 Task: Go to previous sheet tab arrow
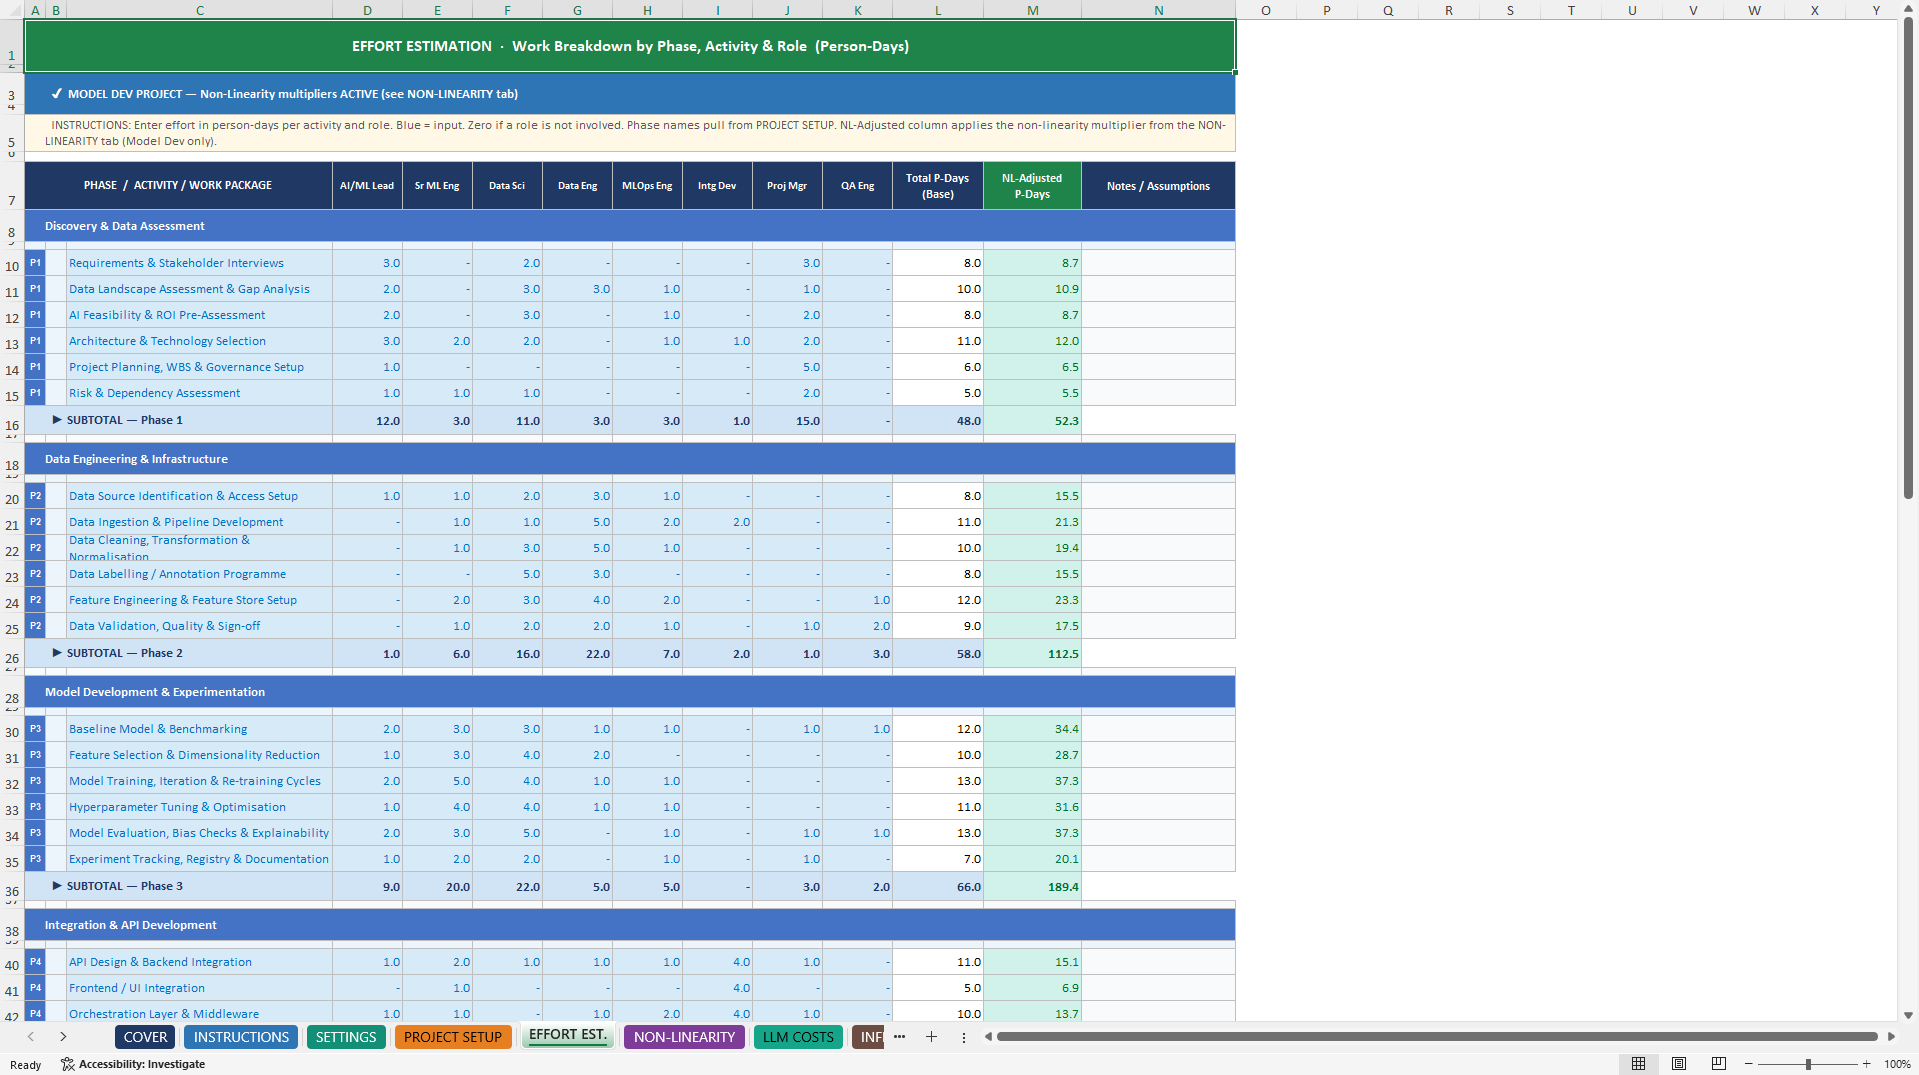click(x=31, y=1037)
